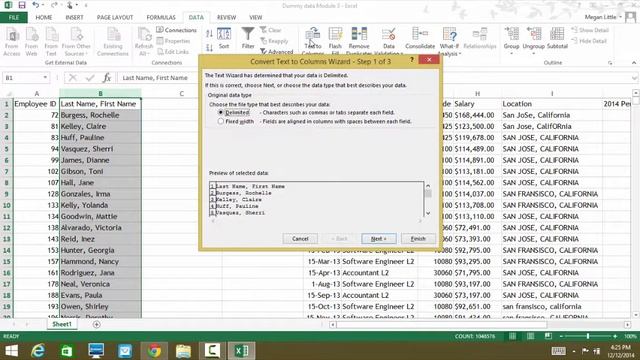Click the zoom slider handle
Viewport: 640px width, 360px height.
[588, 336]
